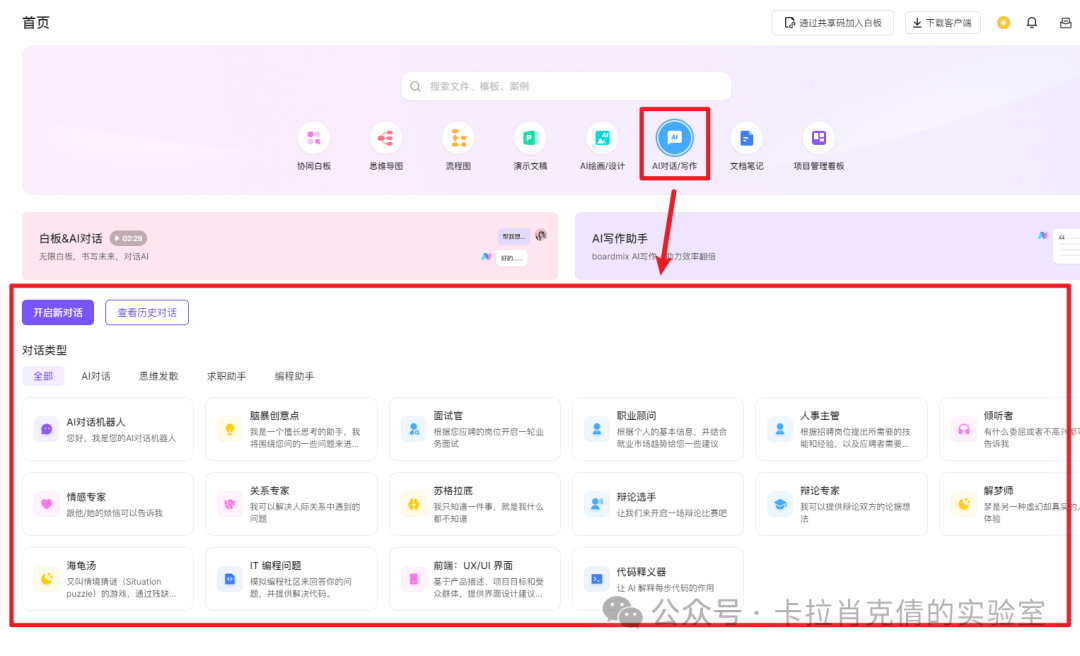The height and width of the screenshot is (656, 1080).
Task: Open the 流程图 flowchart icon
Action: [458, 138]
